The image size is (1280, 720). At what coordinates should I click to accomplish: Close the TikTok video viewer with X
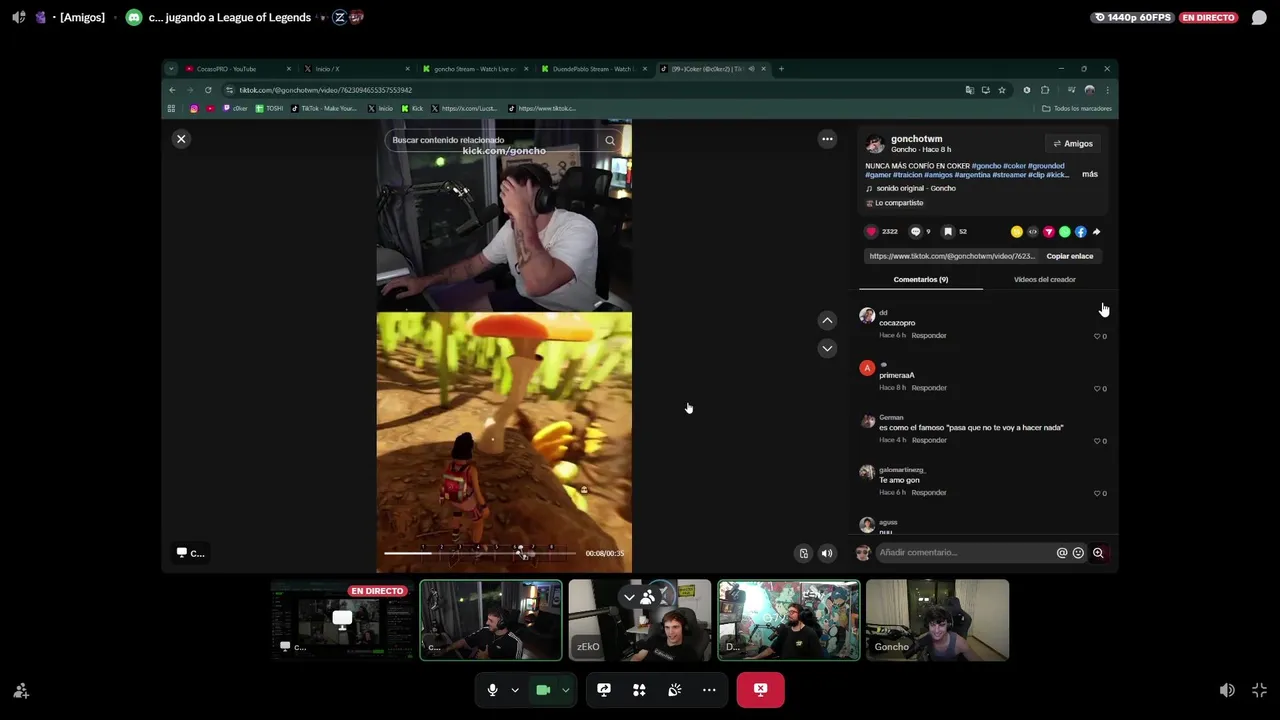tap(181, 139)
